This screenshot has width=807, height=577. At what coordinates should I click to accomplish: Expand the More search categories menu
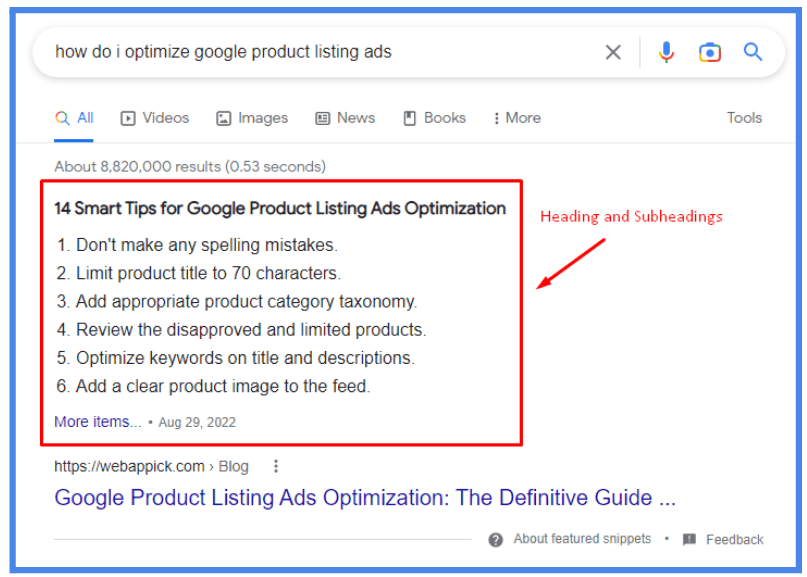click(517, 118)
